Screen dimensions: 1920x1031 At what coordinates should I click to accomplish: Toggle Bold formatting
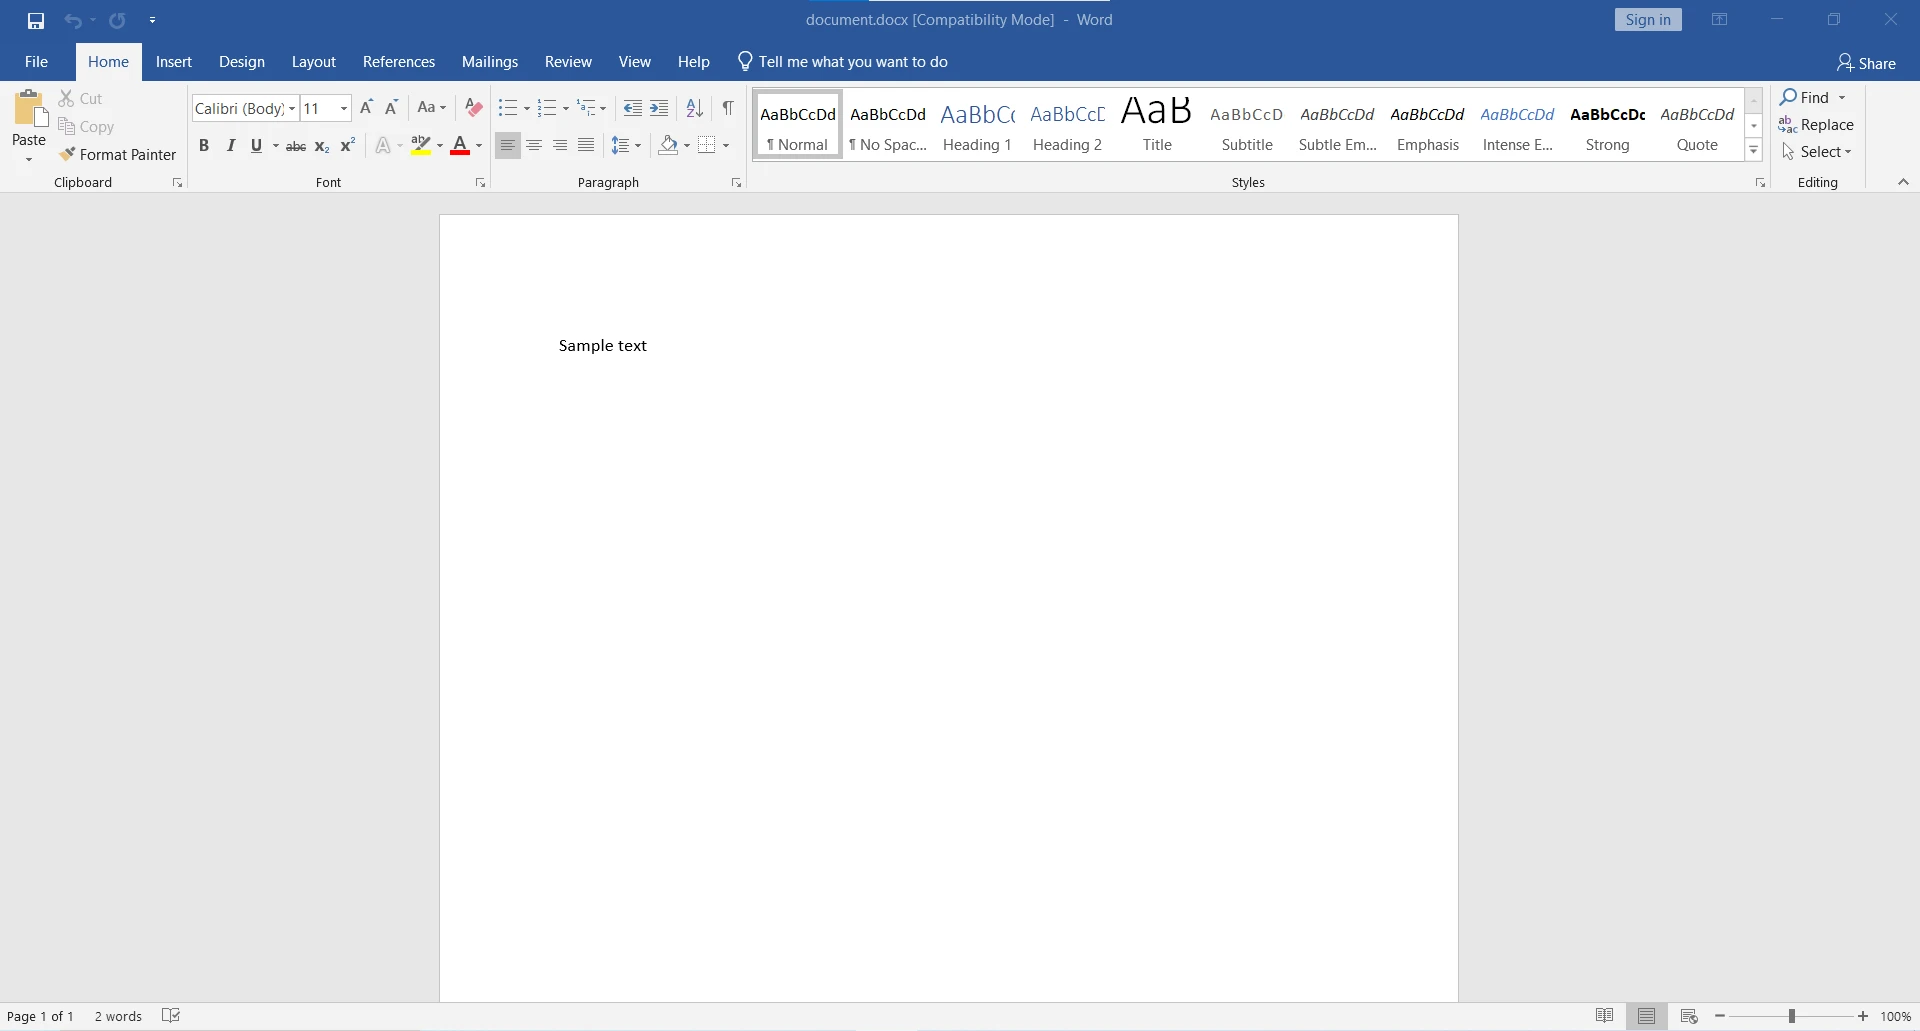tap(204, 146)
